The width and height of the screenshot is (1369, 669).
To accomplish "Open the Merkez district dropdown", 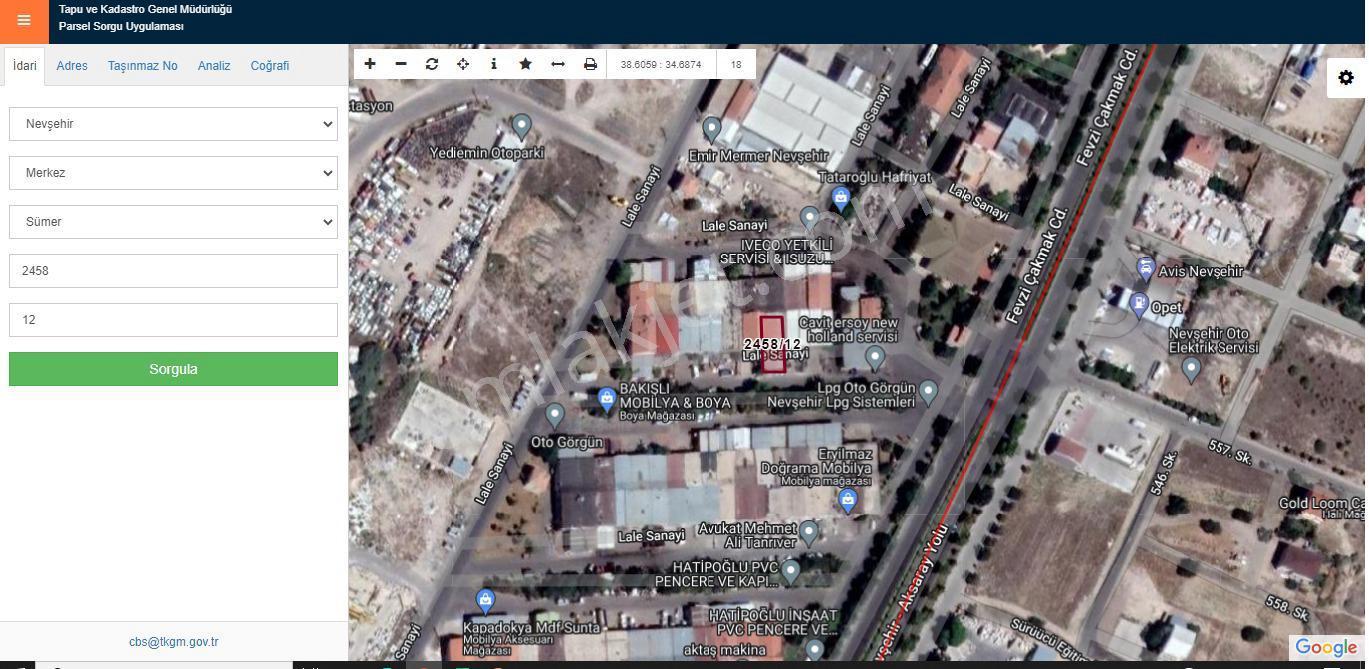I will 173,173.
